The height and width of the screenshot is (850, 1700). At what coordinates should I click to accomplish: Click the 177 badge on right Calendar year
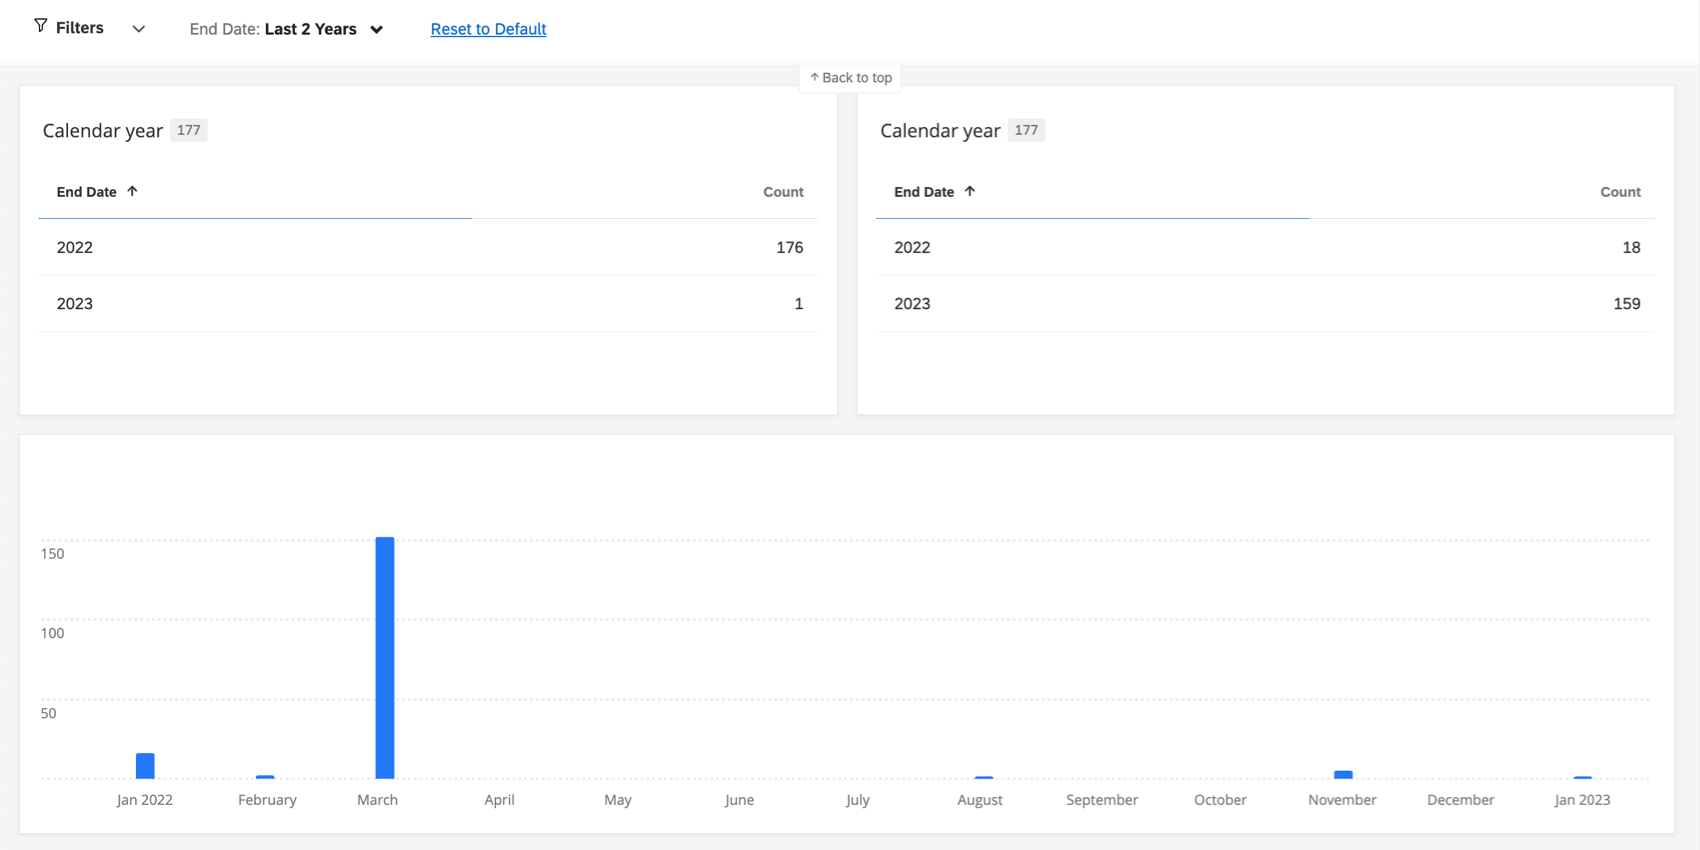[x=1026, y=130]
